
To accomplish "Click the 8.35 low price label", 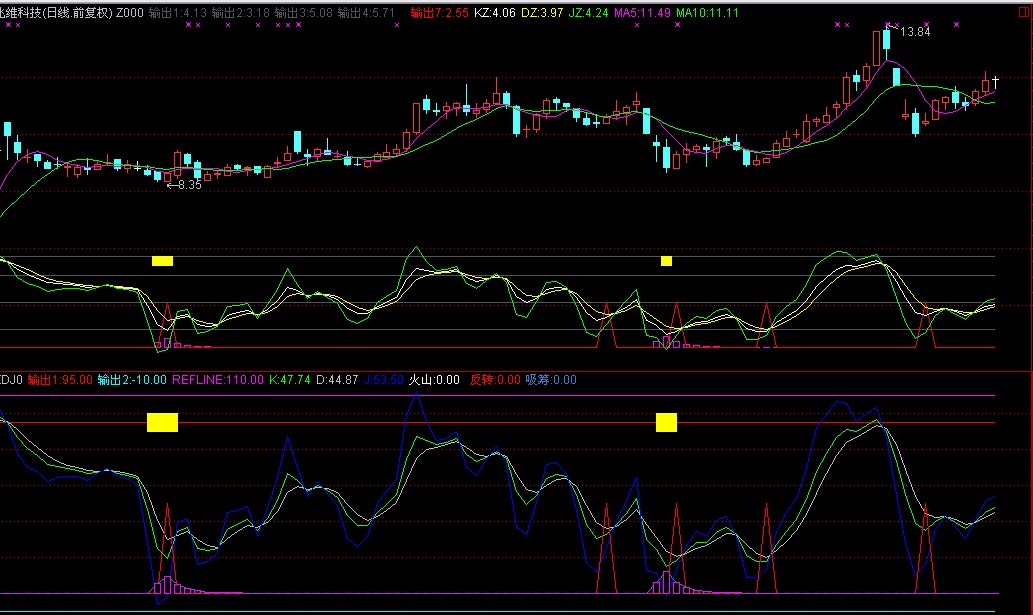I will tap(187, 185).
